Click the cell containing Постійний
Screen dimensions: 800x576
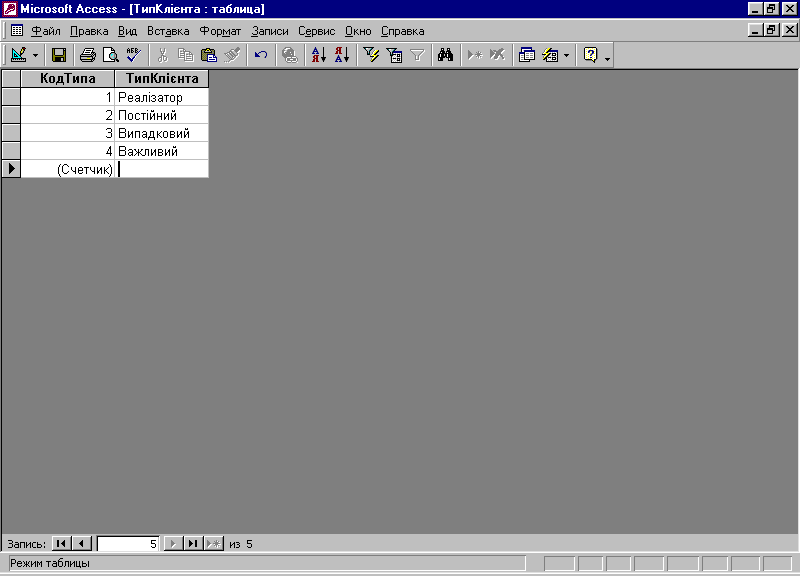(162, 115)
